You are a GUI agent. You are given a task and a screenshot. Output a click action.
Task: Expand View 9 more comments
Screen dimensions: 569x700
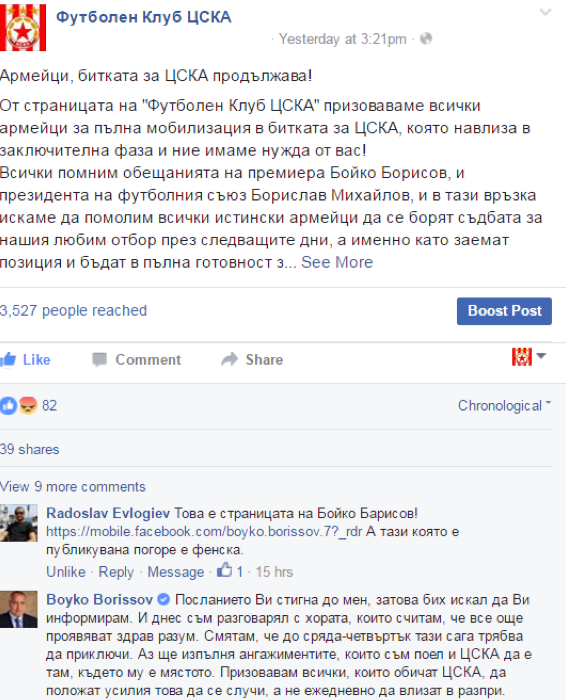tap(73, 487)
